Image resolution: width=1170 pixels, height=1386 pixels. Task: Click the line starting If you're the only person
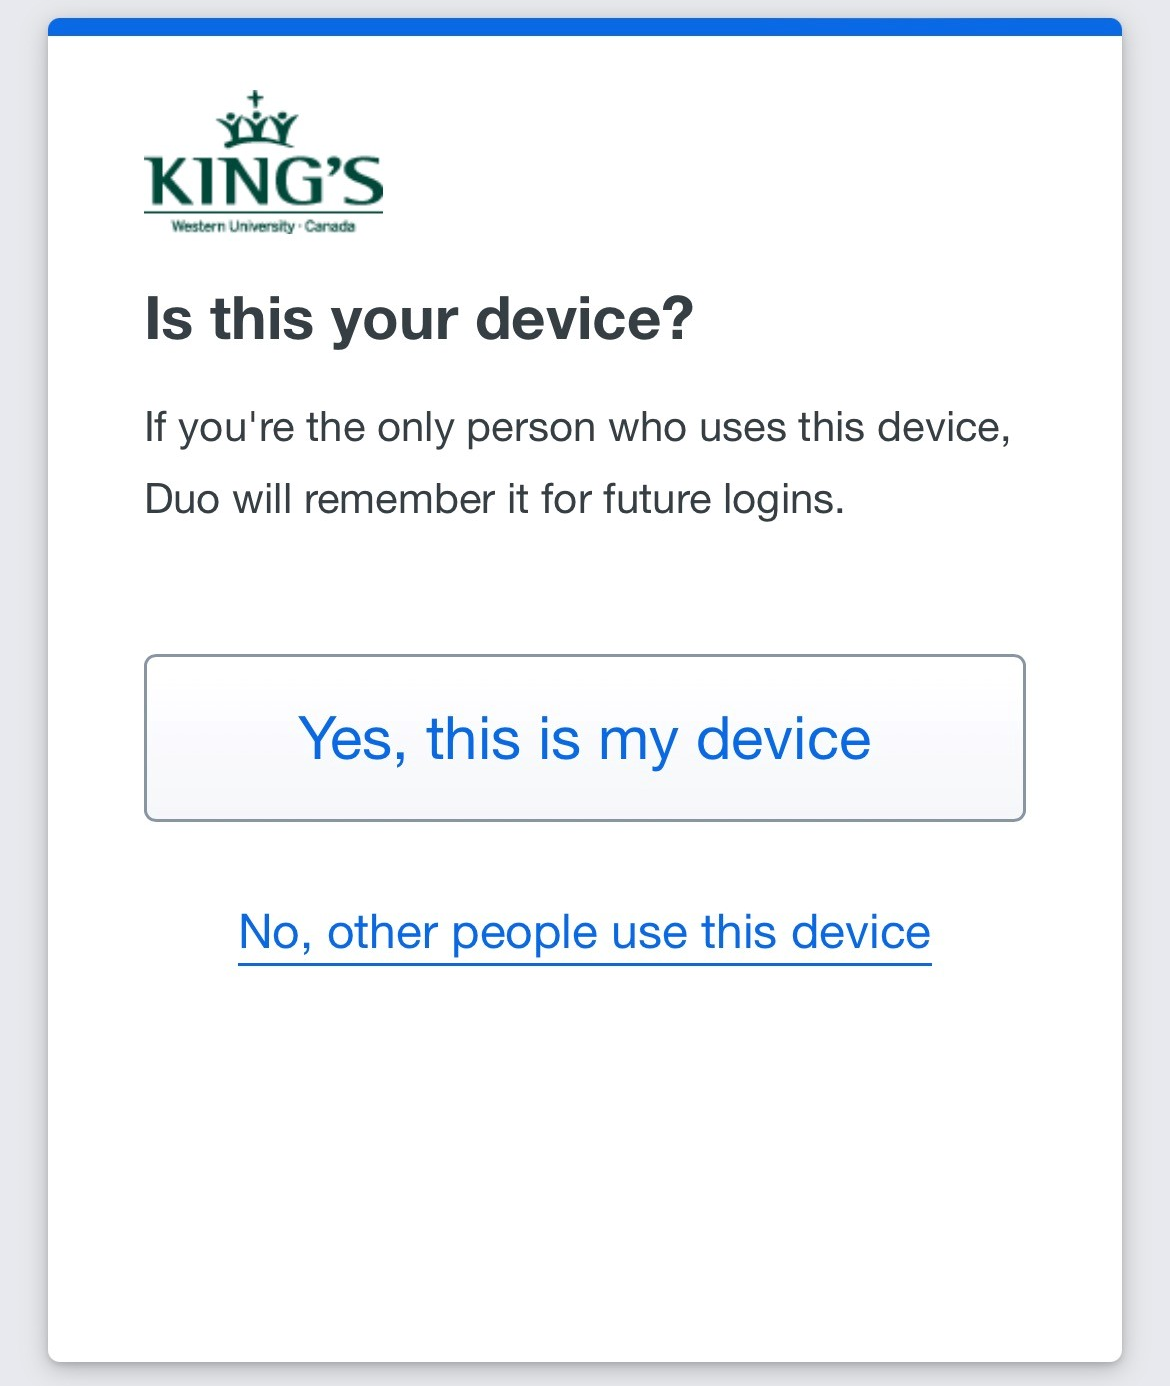pos(578,428)
